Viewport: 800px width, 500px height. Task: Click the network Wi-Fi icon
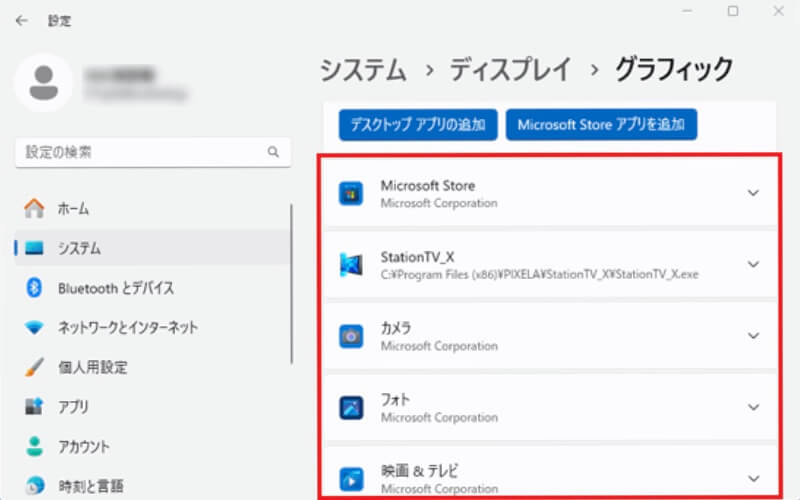pos(34,327)
